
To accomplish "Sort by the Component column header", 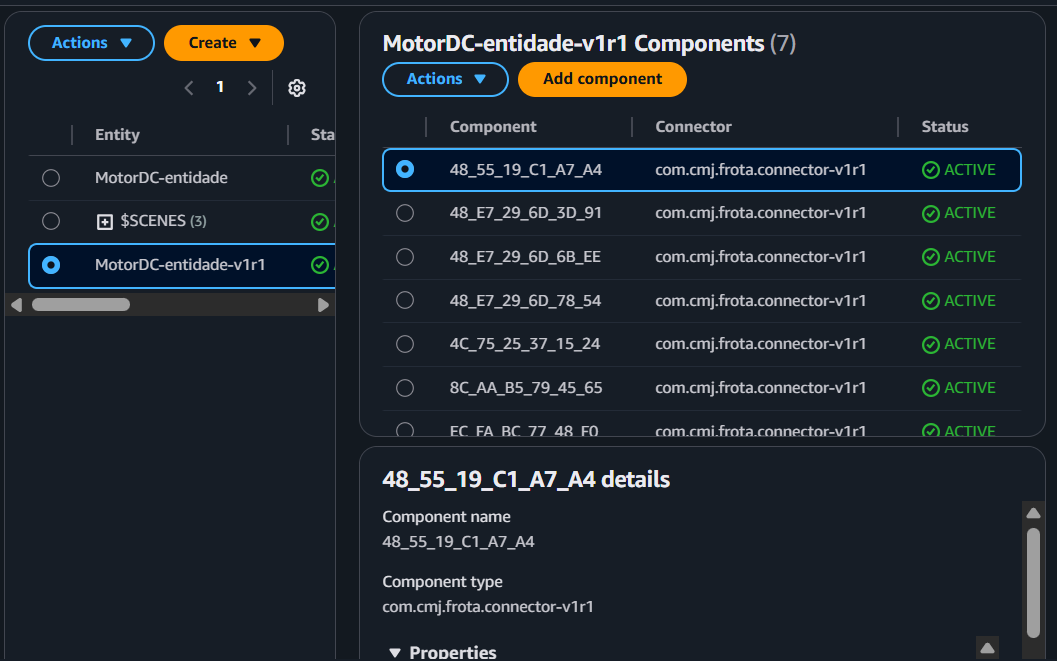I will (x=493, y=127).
